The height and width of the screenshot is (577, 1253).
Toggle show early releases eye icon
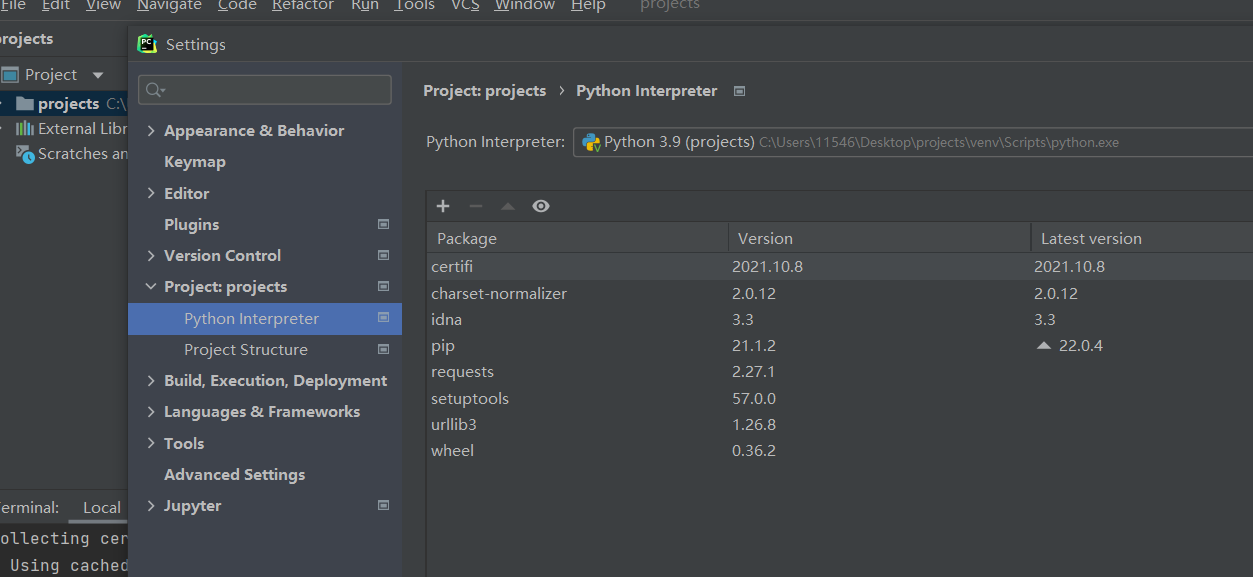point(541,206)
